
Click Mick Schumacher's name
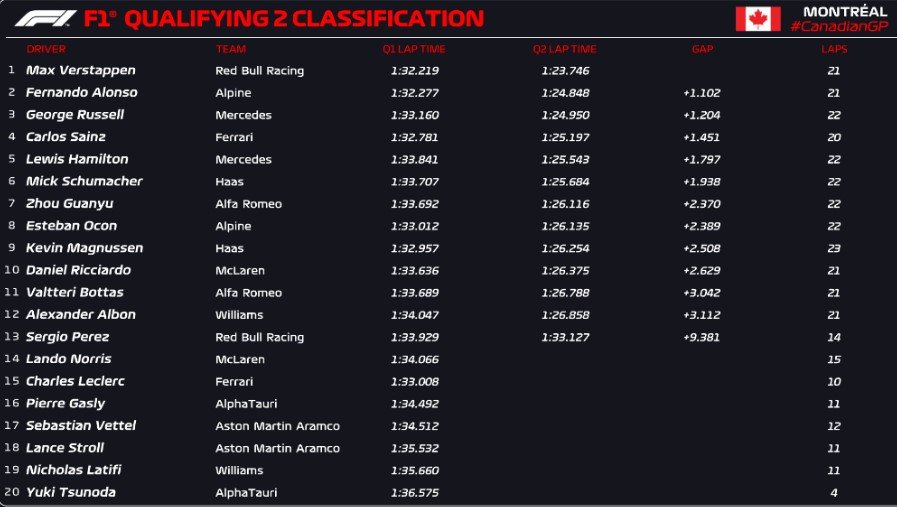tap(84, 181)
